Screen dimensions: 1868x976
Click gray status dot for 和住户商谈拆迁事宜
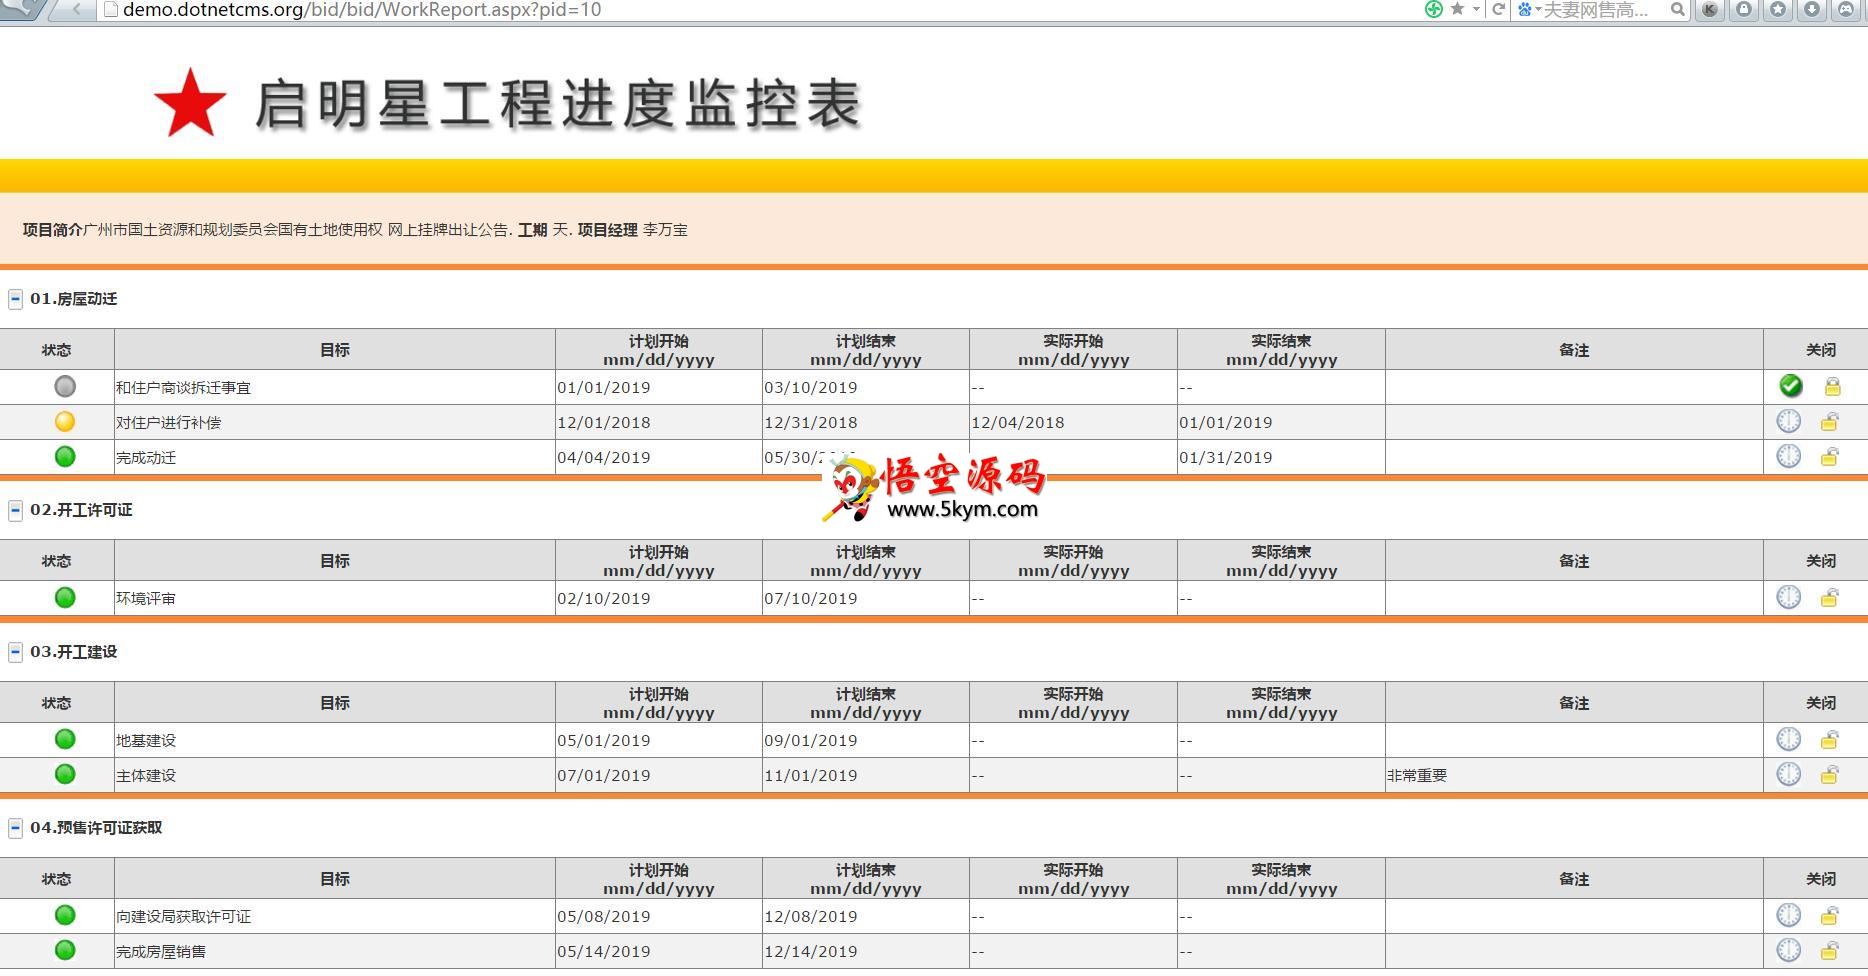[65, 386]
